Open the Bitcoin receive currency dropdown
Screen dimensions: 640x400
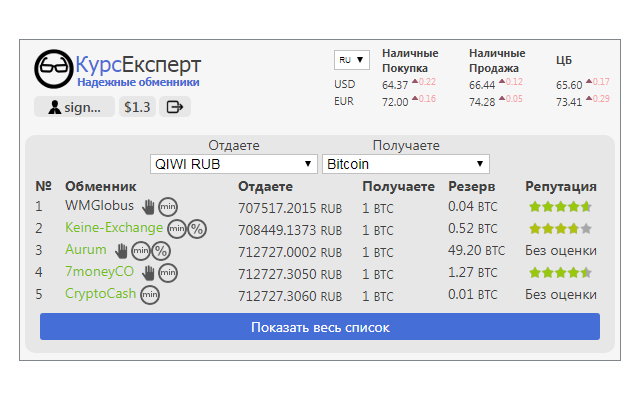406,164
